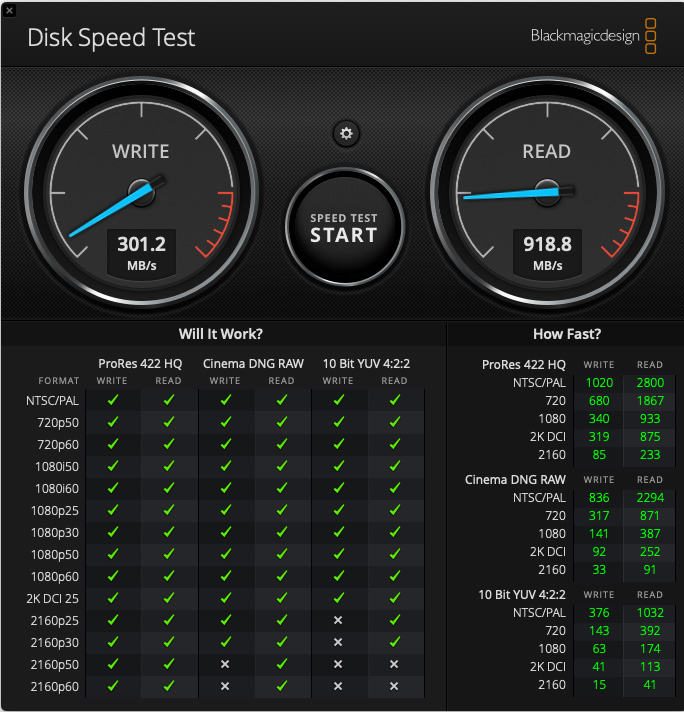Click the NTSC/PAL format row label

pyautogui.click(x=52, y=400)
